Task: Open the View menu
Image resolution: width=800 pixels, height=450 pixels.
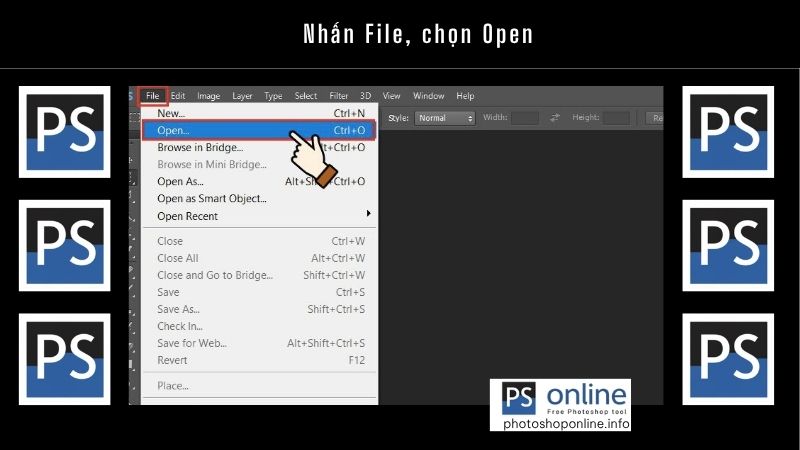Action: [x=391, y=96]
